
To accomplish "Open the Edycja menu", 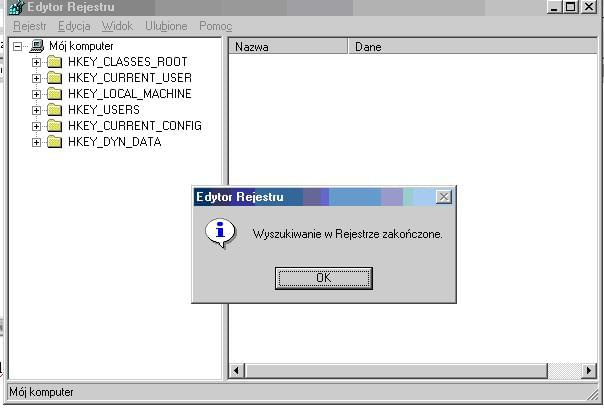I will tap(74, 26).
